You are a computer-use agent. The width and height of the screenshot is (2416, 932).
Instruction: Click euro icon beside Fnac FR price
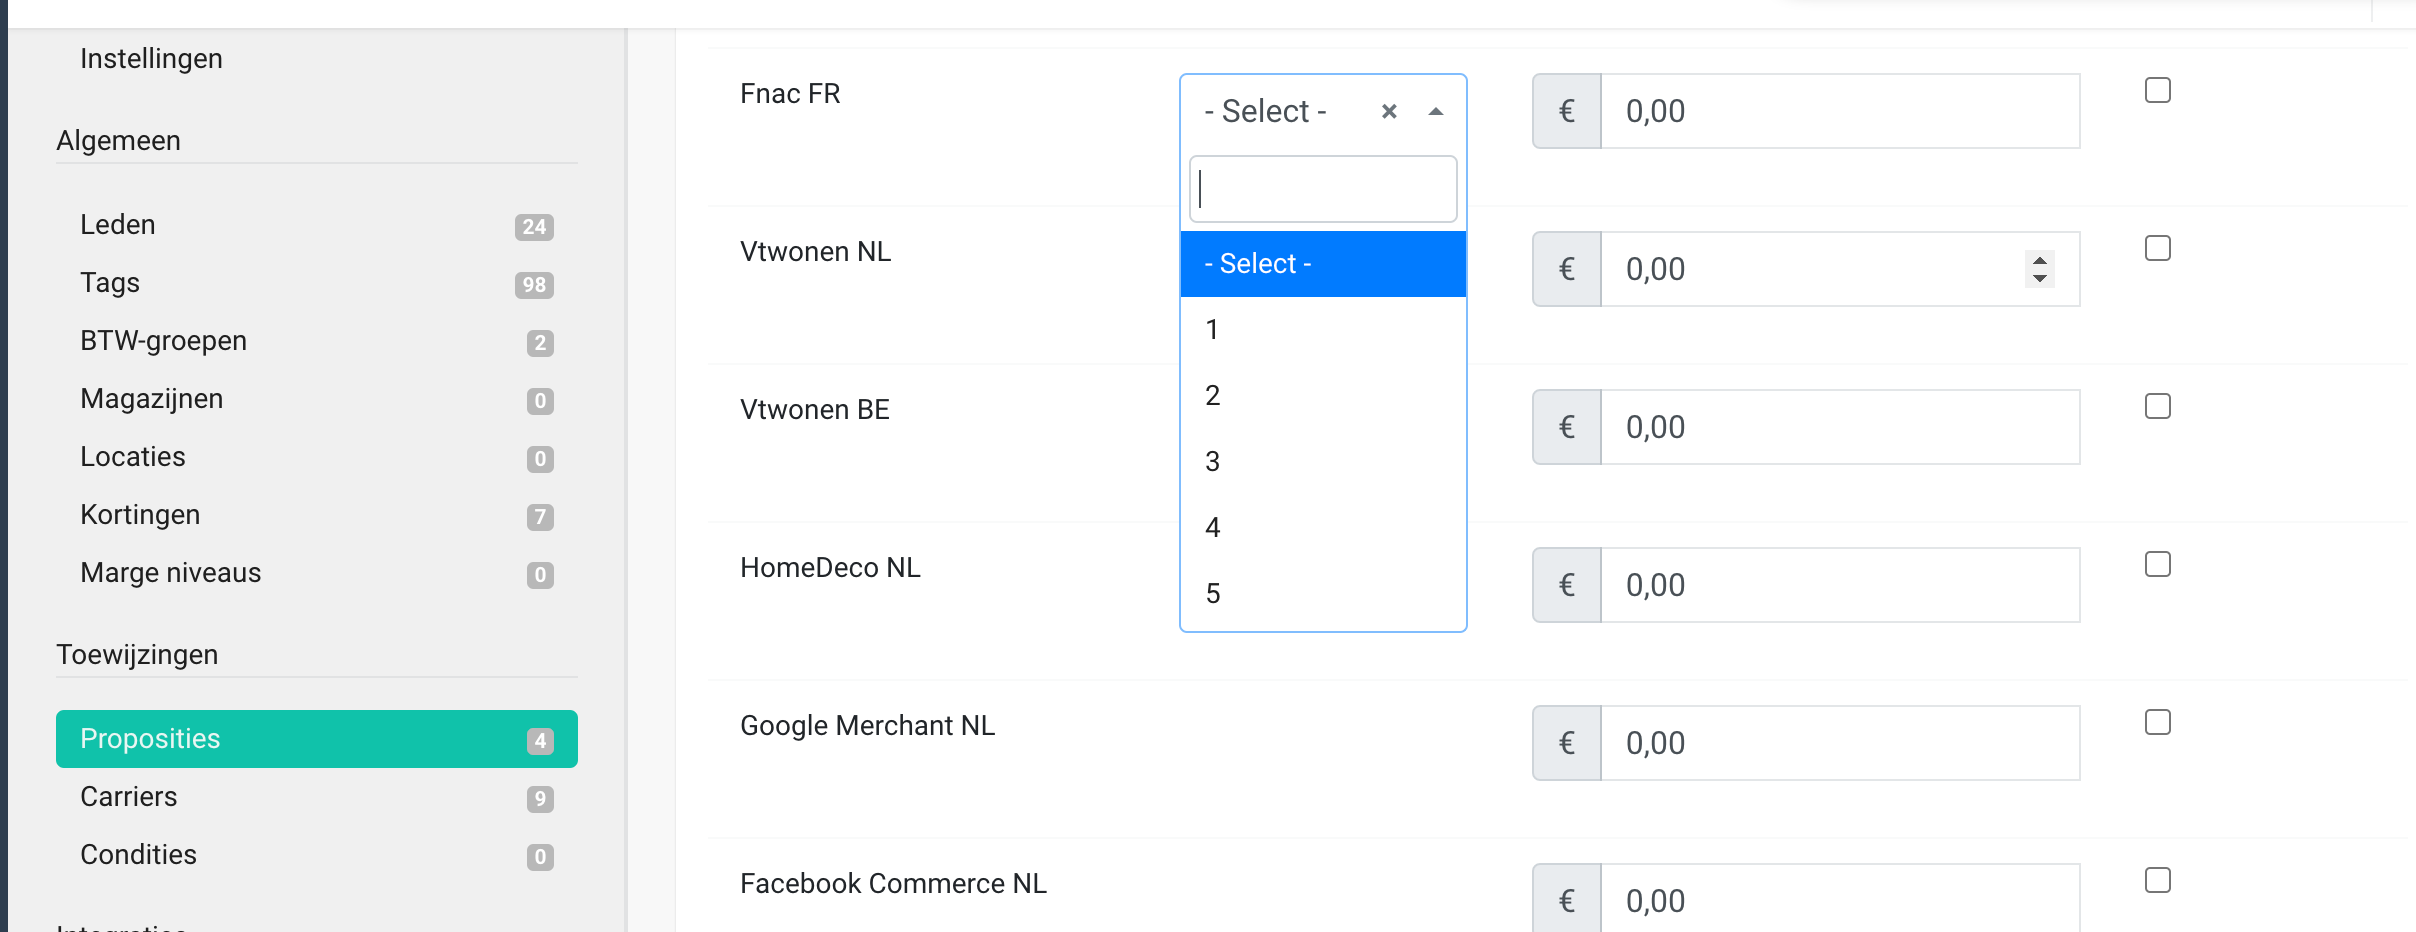1566,111
